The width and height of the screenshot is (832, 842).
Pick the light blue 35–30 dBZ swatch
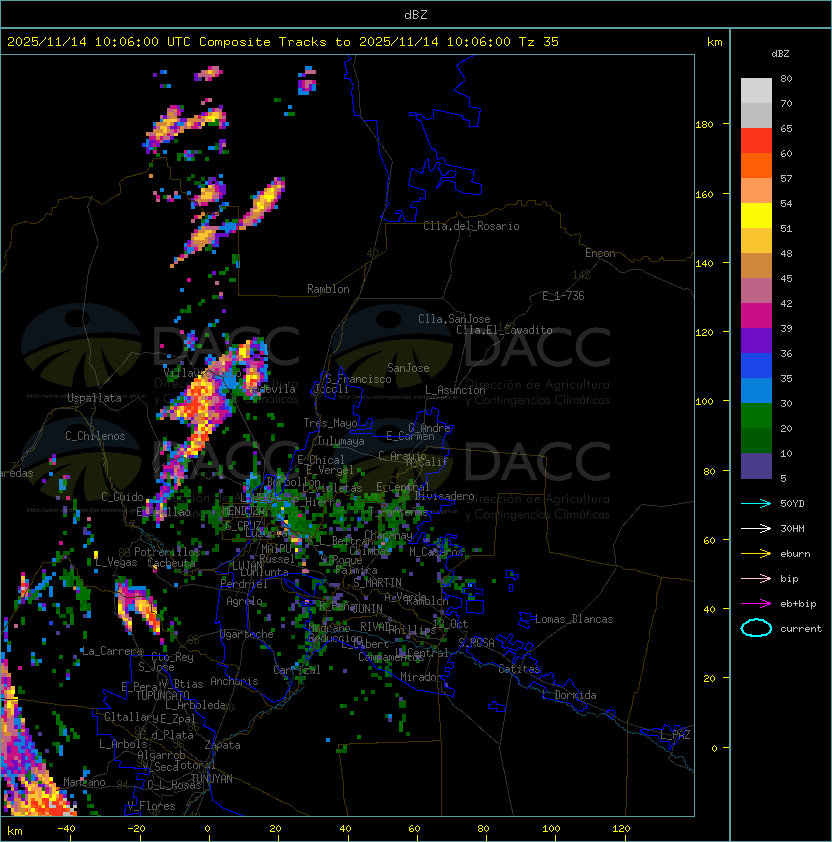[x=756, y=390]
